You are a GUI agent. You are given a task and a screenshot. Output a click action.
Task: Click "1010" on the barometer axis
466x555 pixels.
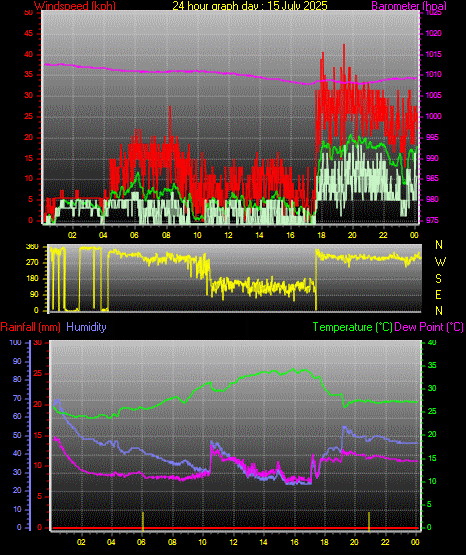tap(433, 75)
